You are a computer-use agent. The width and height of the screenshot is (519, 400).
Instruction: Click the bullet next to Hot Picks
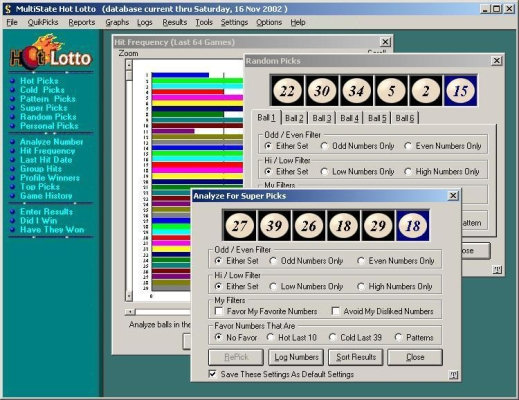point(13,81)
